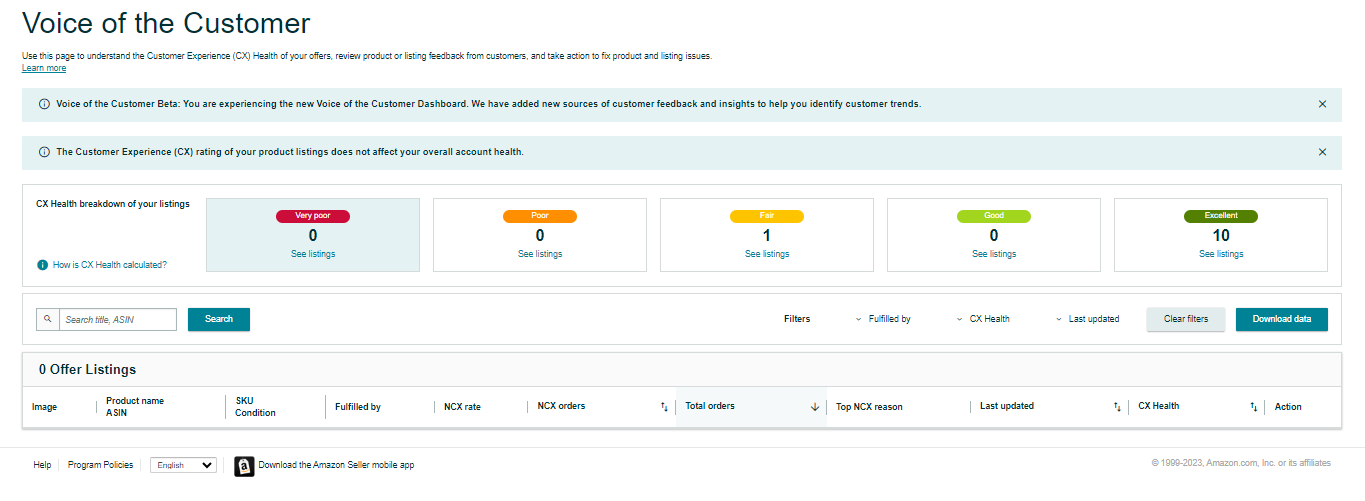Open the English language dropdown
1365x501 pixels.
click(x=183, y=465)
